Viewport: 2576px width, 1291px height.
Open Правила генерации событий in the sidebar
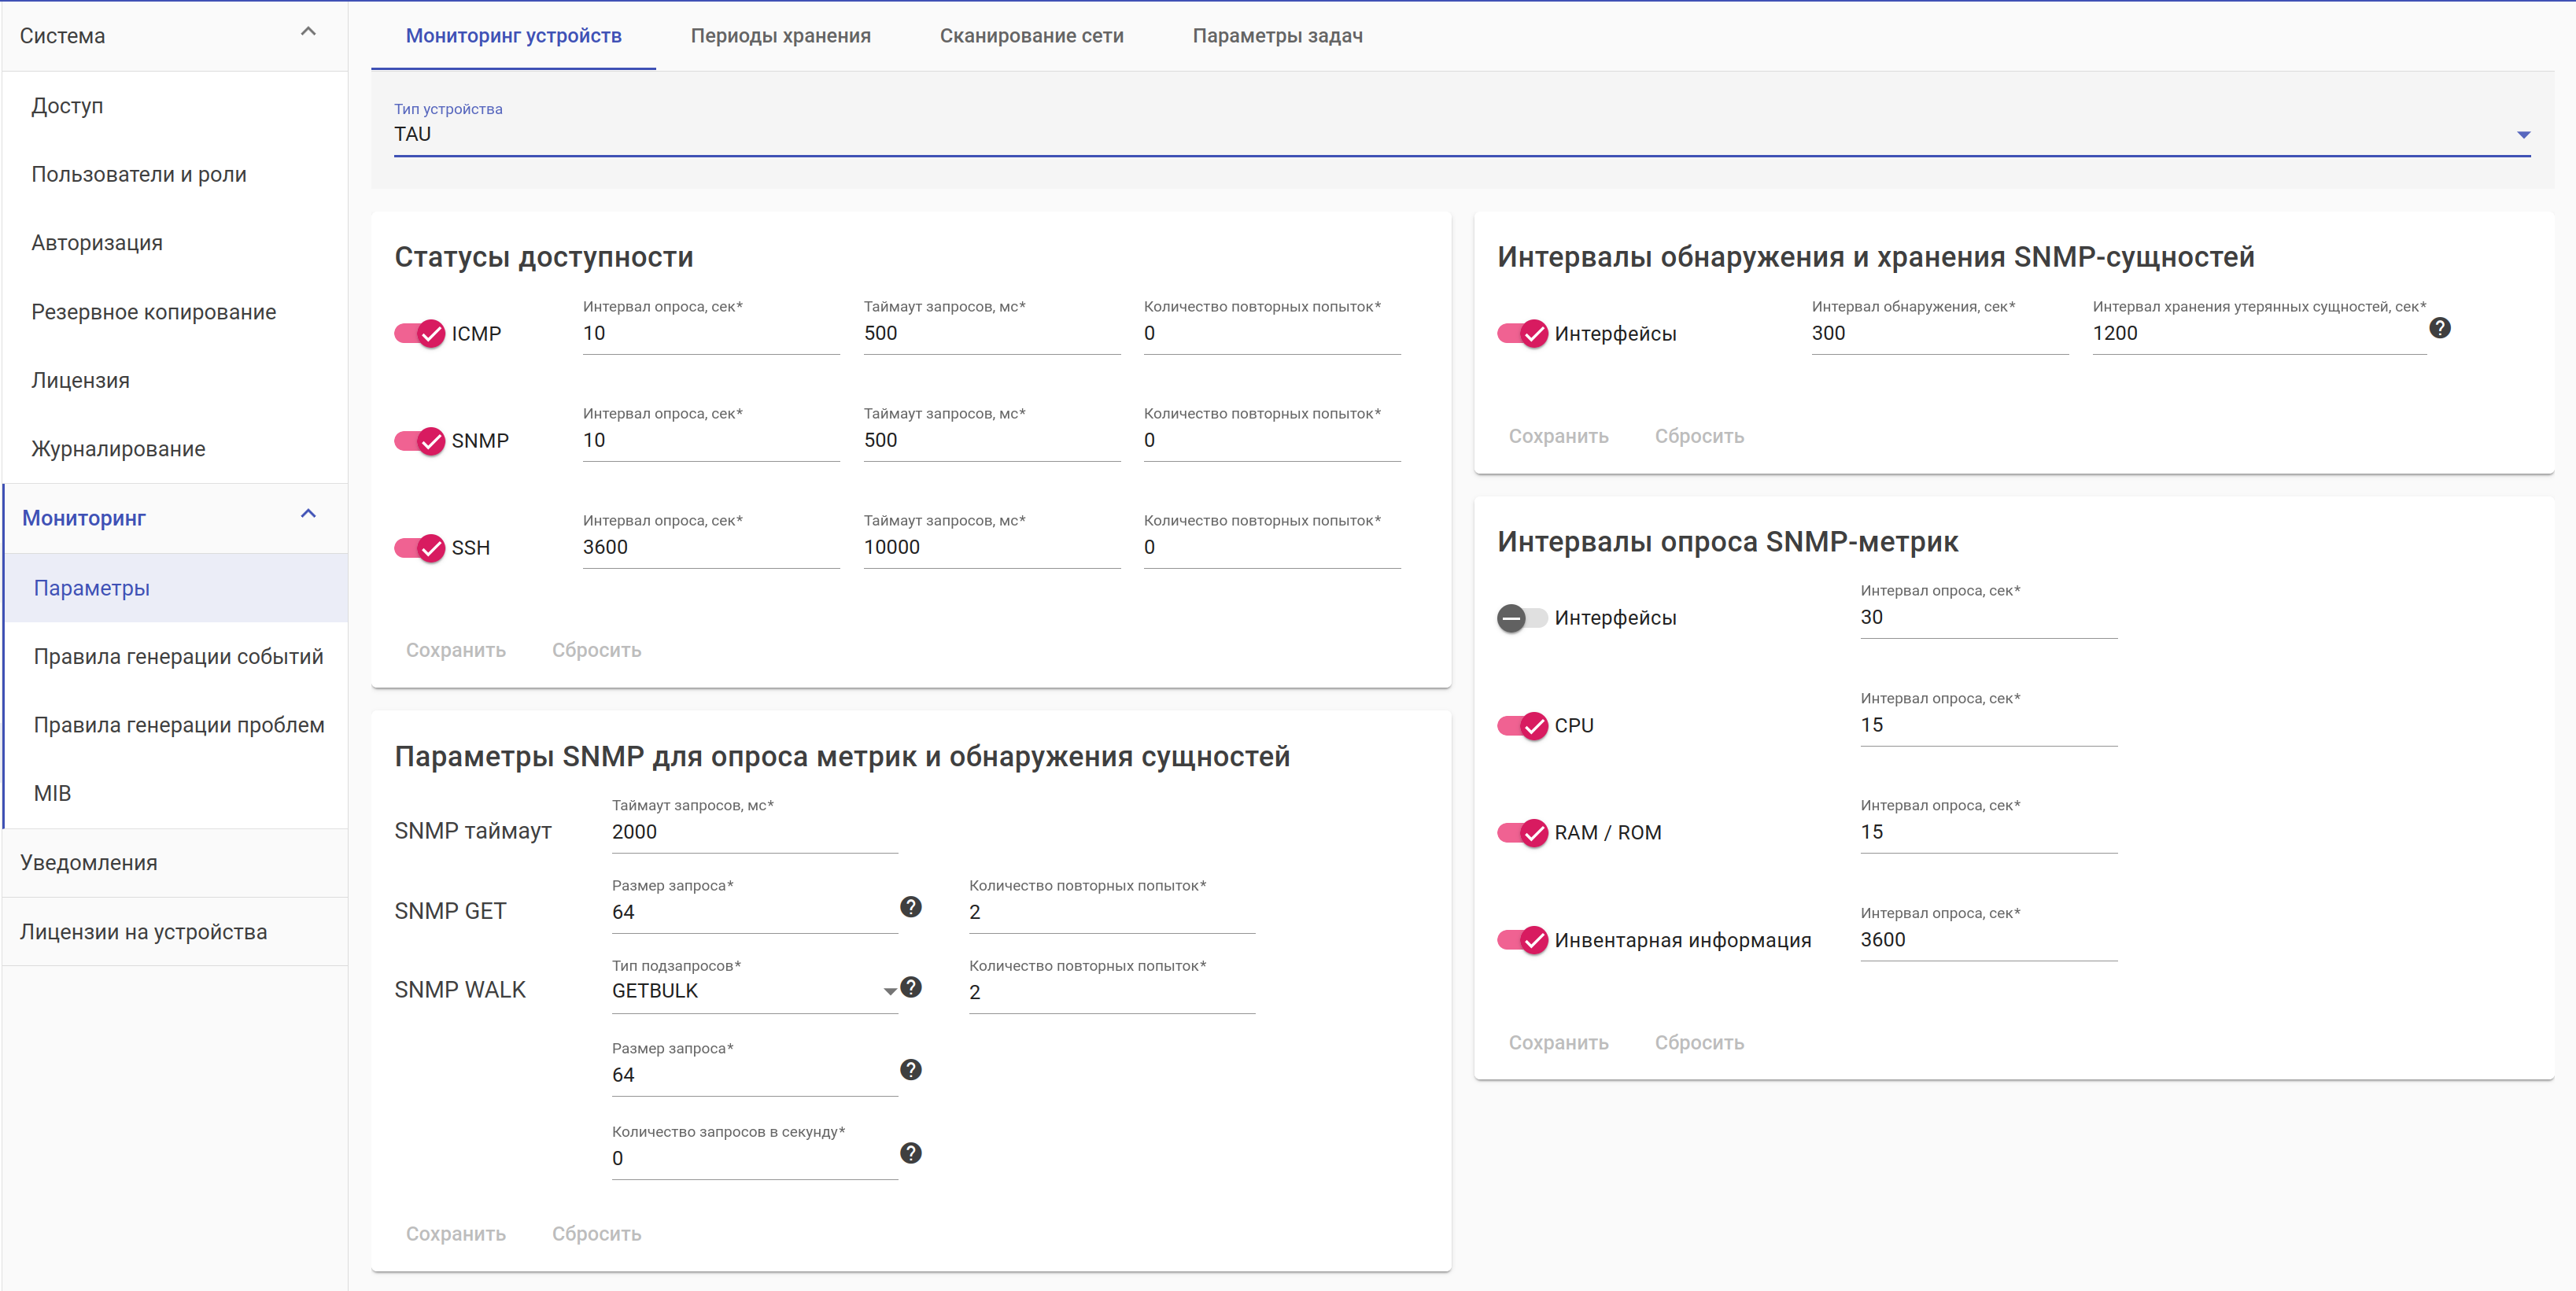[x=178, y=656]
